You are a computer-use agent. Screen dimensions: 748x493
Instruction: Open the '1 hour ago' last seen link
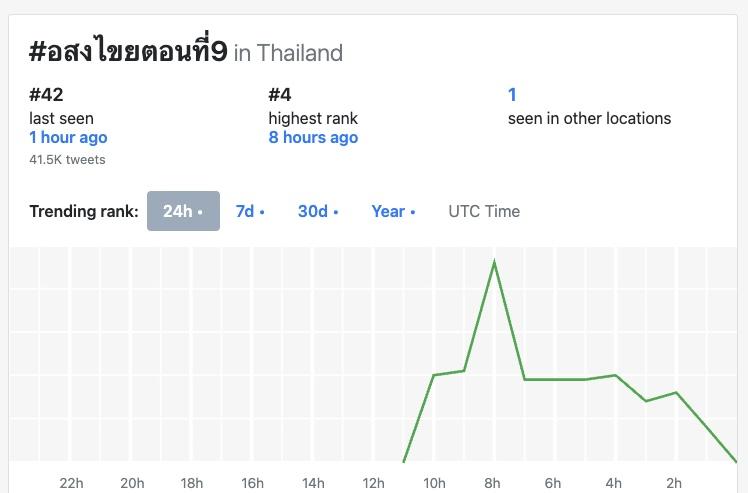[68, 138]
